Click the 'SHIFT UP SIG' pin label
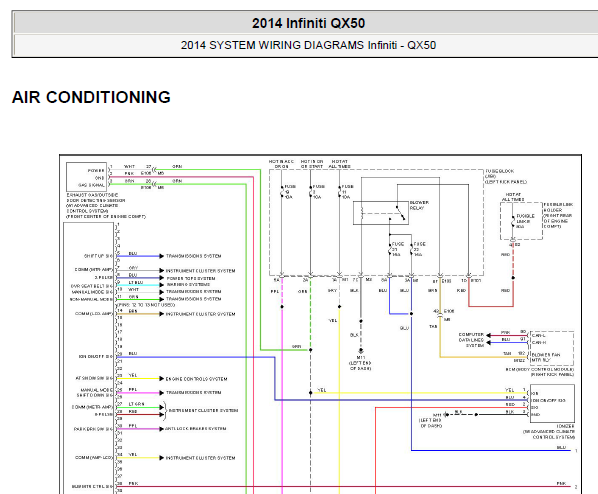598x494 pixels. coord(98,256)
